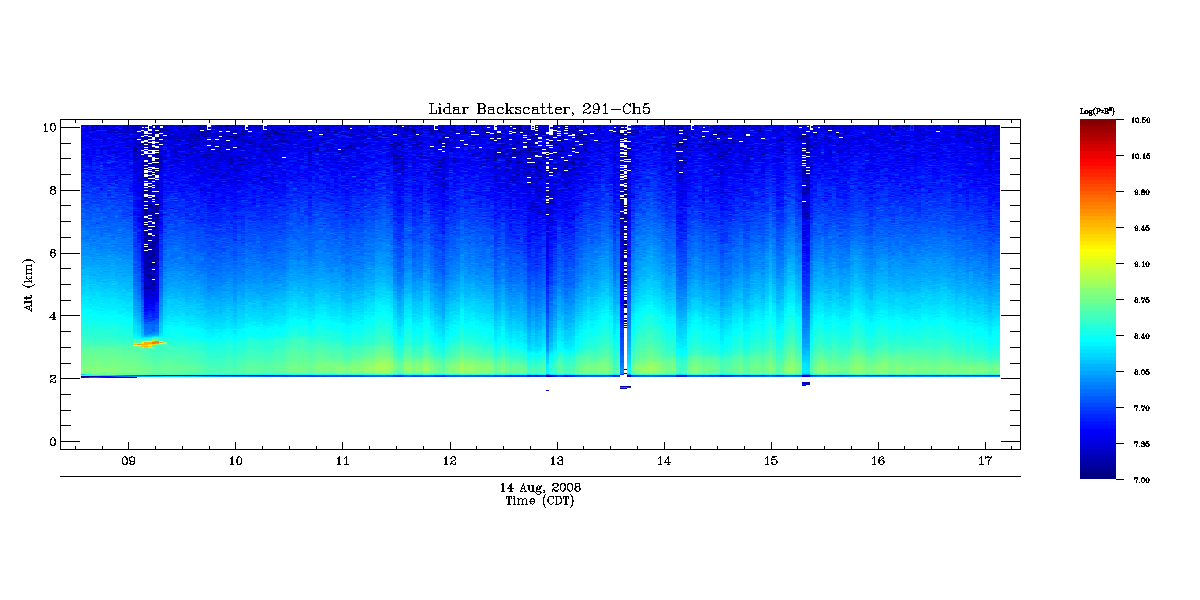Screen dimensions: 1200x600
Task: Click the colorbar value '8.05'
Action: point(1141,372)
